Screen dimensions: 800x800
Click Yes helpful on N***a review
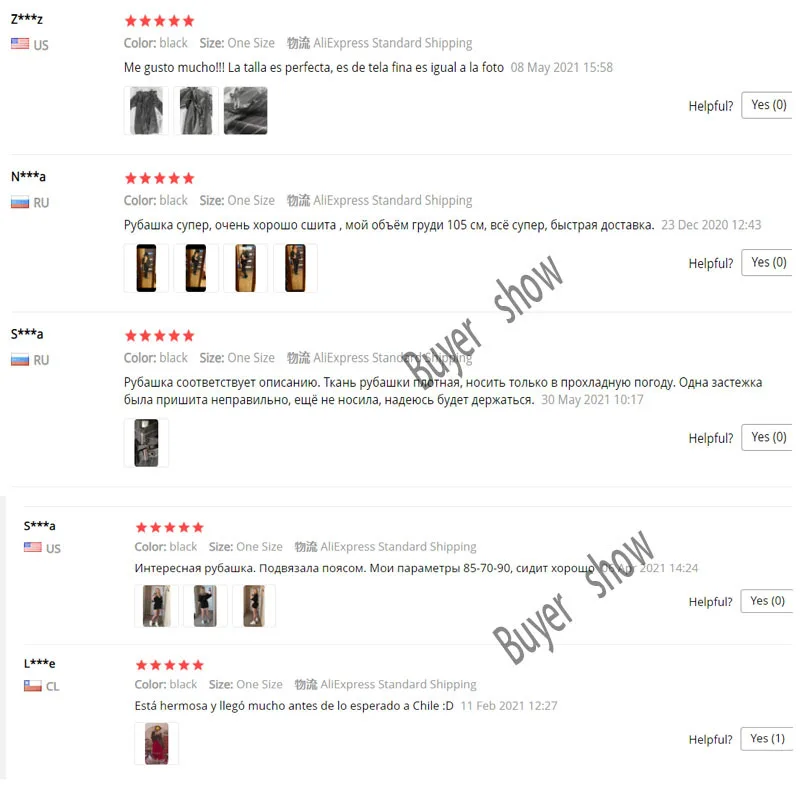coord(767,262)
